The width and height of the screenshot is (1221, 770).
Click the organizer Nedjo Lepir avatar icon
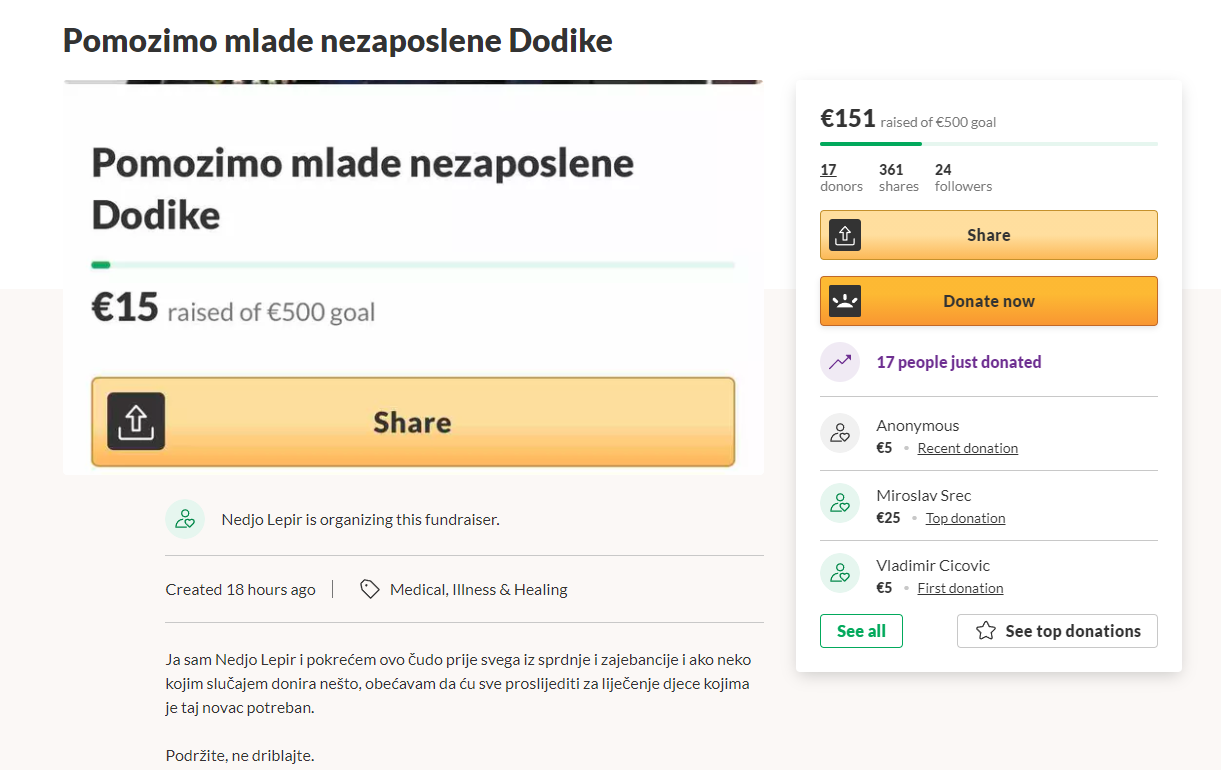(185, 519)
